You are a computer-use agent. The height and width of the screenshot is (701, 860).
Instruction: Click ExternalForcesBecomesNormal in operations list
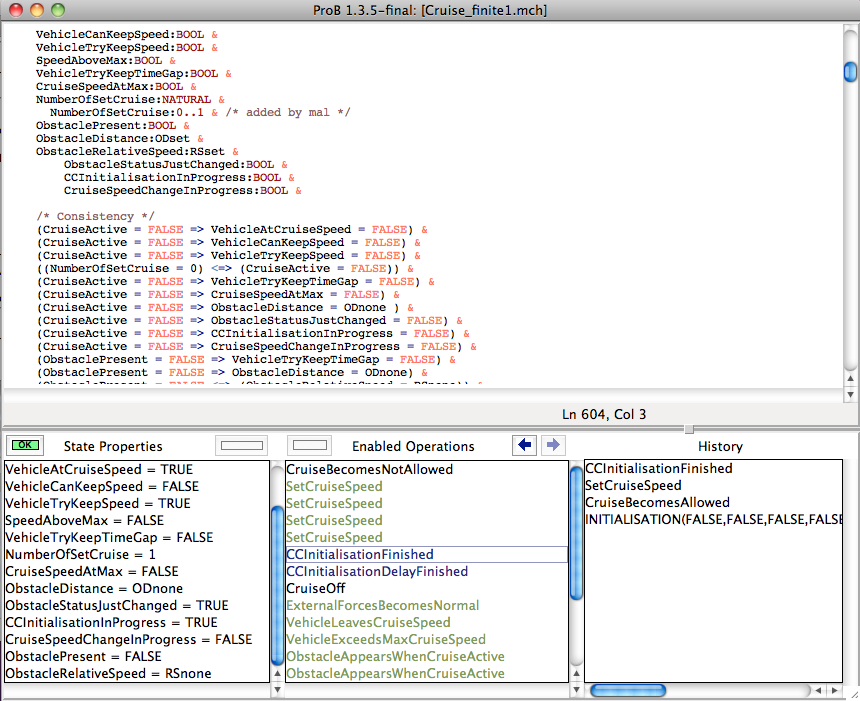[x=382, y=605]
